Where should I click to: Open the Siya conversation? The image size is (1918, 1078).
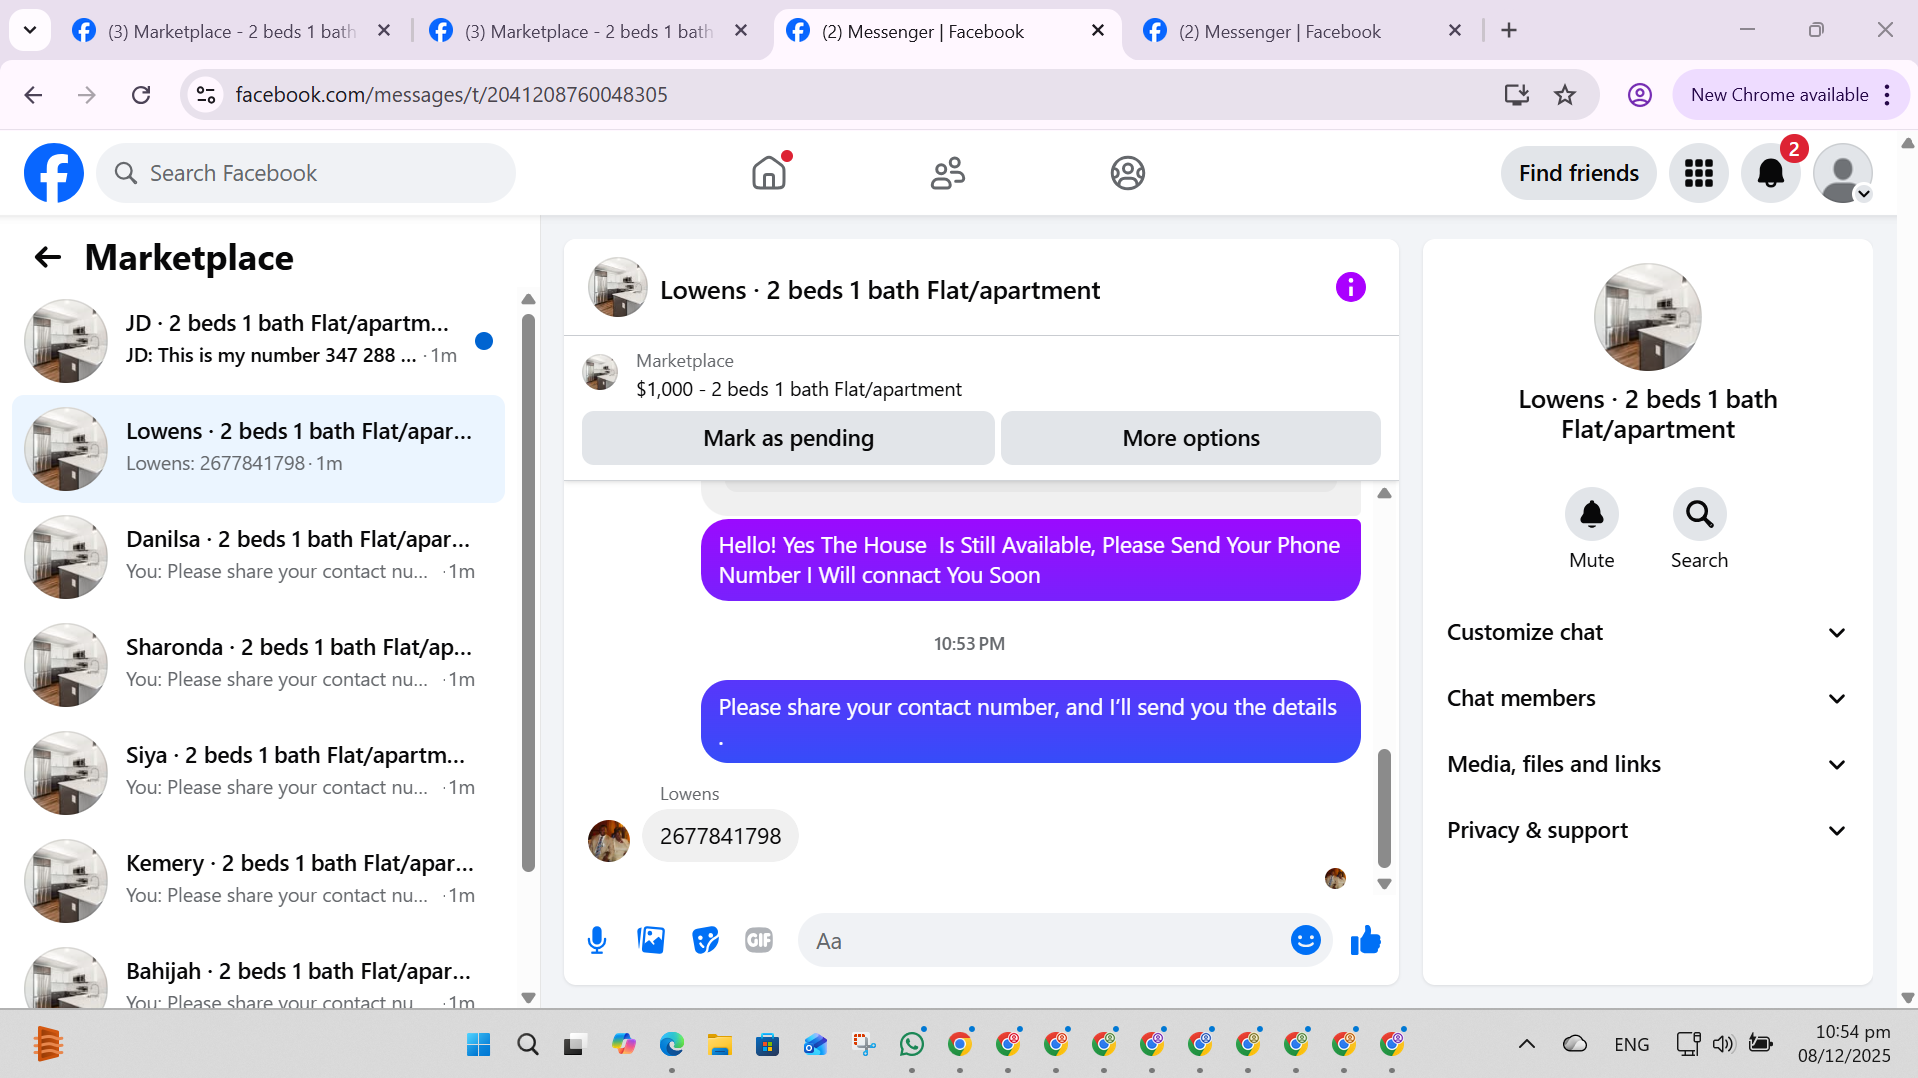(258, 772)
